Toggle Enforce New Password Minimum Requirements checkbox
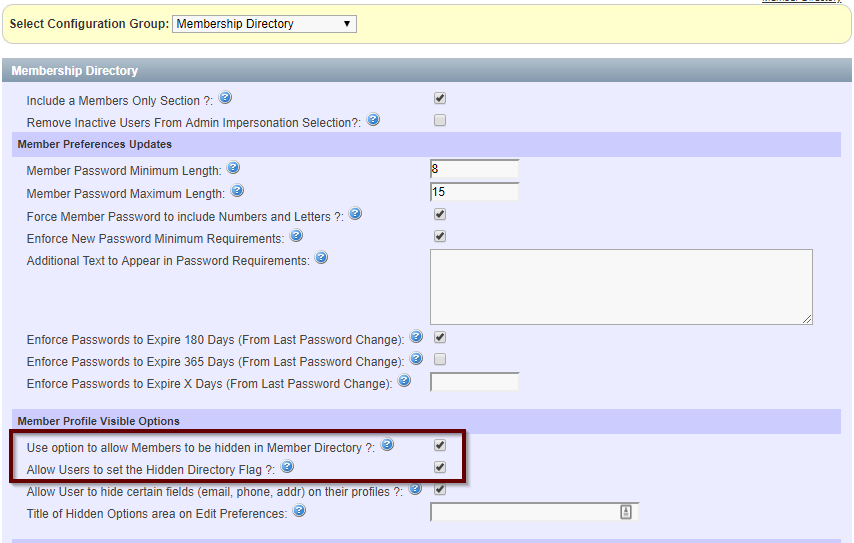Viewport: 854px width, 543px height. click(440, 236)
